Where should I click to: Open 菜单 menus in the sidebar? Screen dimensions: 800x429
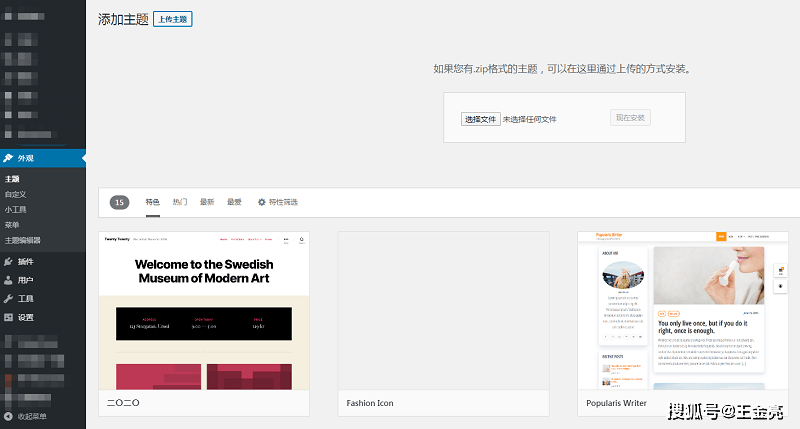[12, 225]
